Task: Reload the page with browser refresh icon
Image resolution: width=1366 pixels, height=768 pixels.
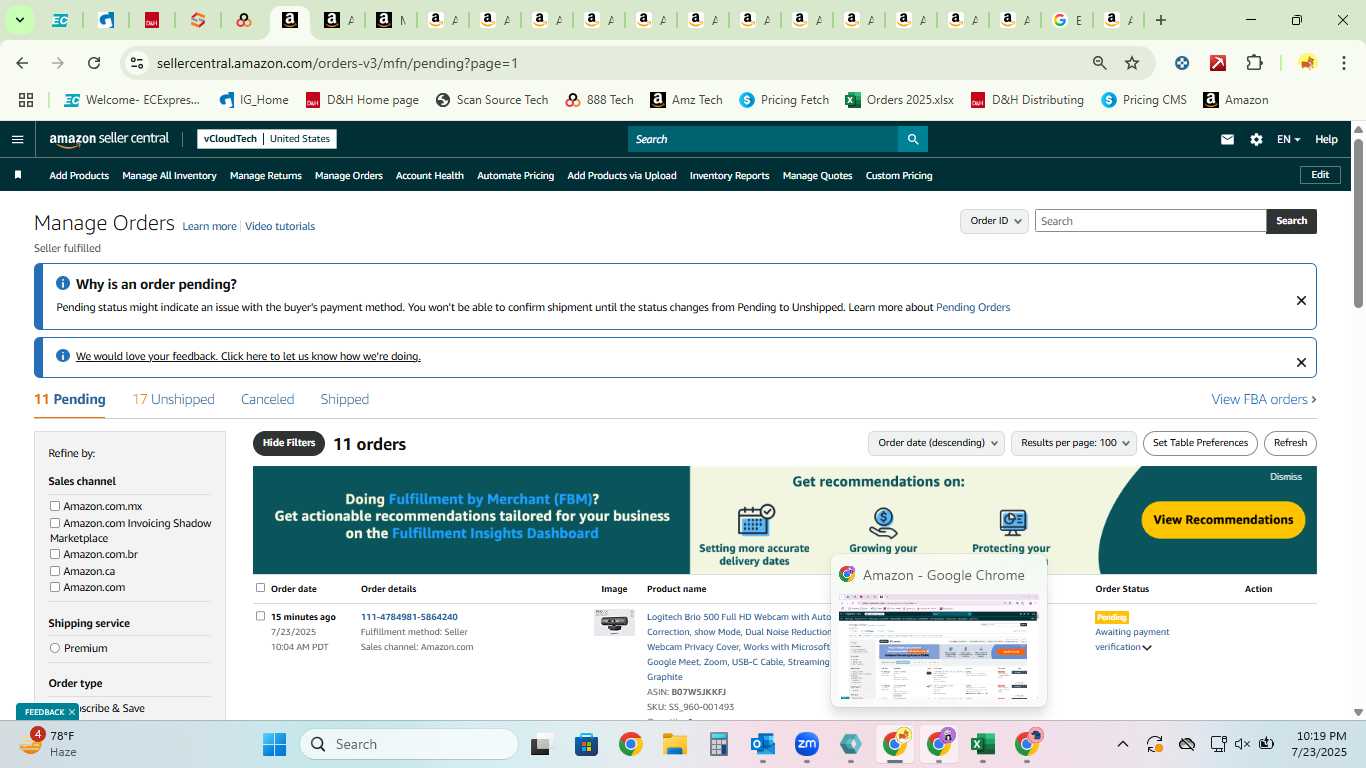Action: 94,63
